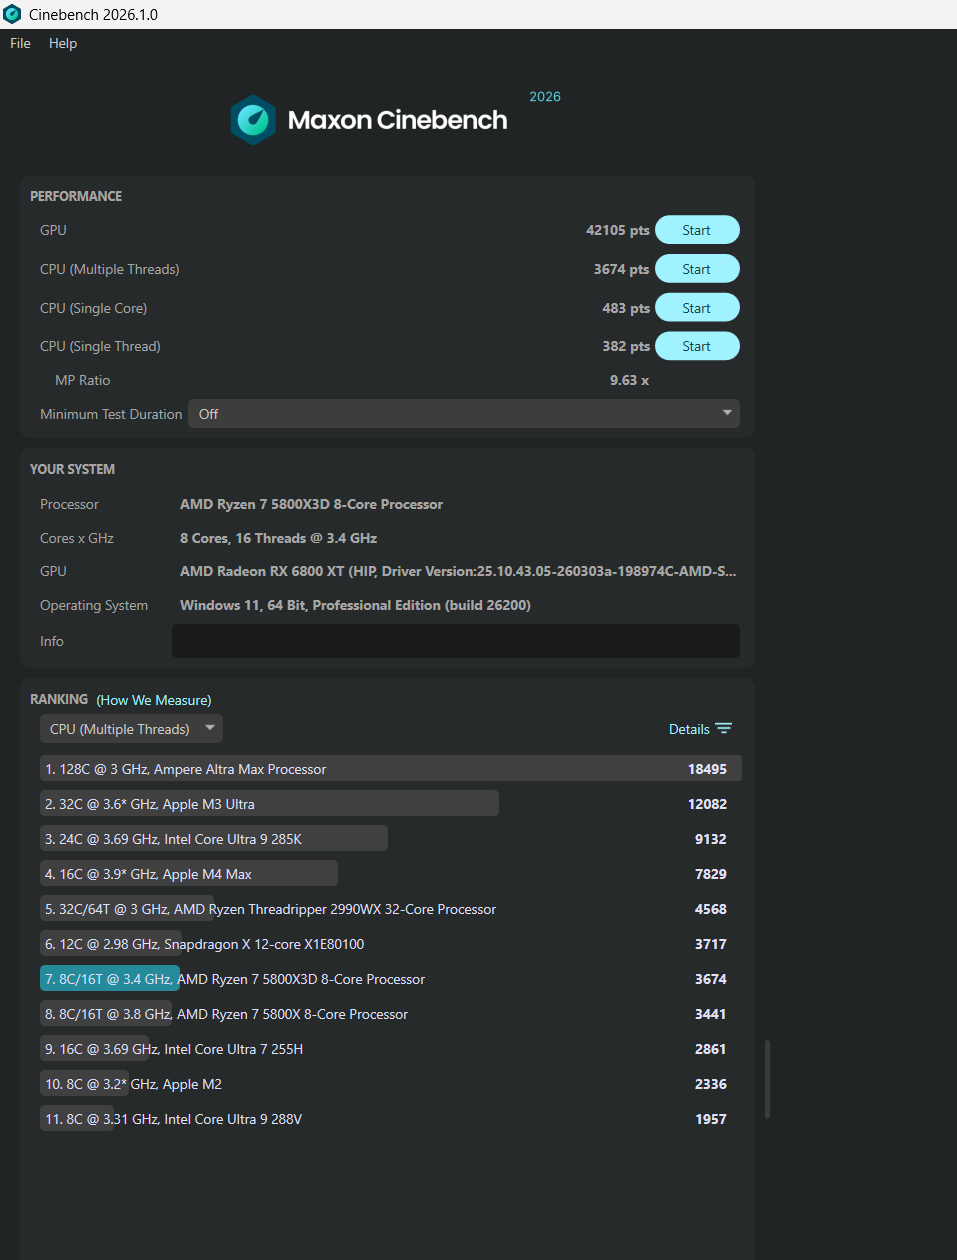The width and height of the screenshot is (957, 1260).
Task: Click the ranking score 18495
Action: [x=707, y=769]
